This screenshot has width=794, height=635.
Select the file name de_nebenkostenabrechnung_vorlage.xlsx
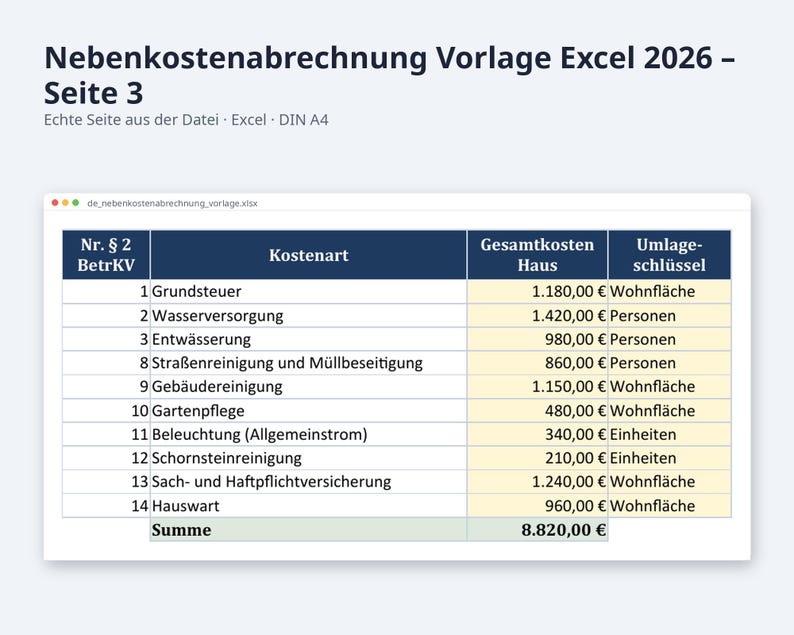click(172, 203)
